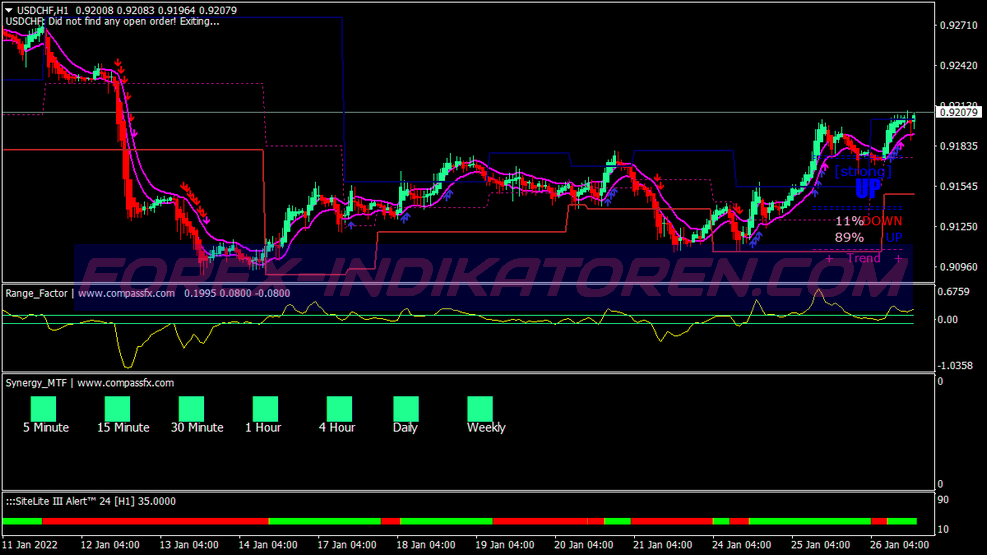987x555 pixels.
Task: Click the 30 Minute green square
Action: (x=191, y=408)
